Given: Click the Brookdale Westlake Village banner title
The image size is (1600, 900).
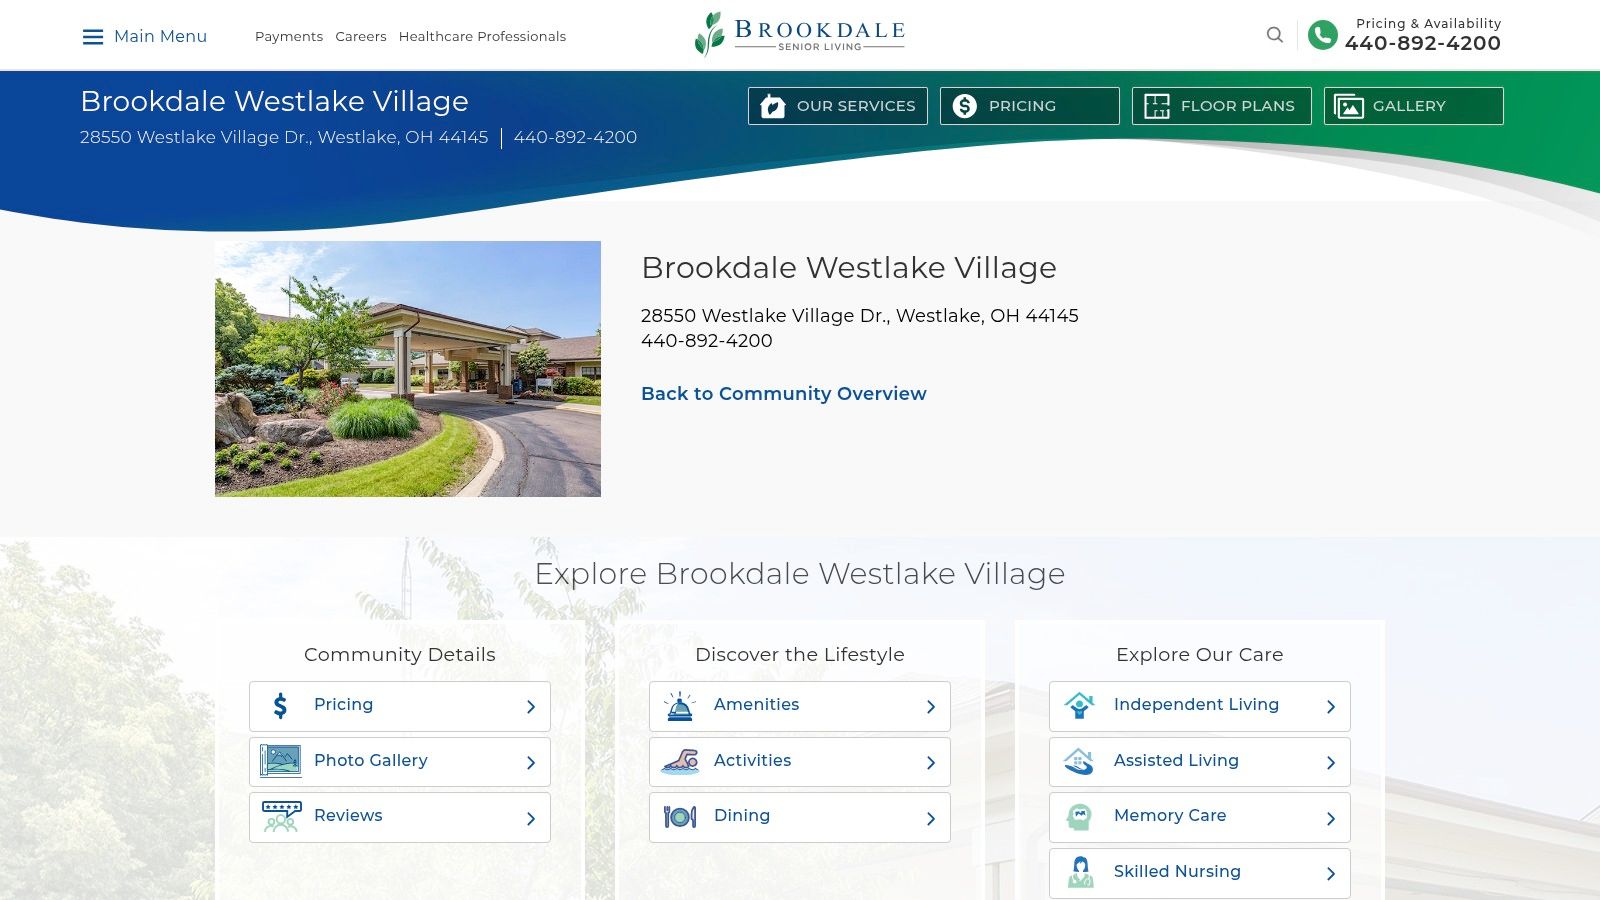Looking at the screenshot, I should tap(274, 101).
